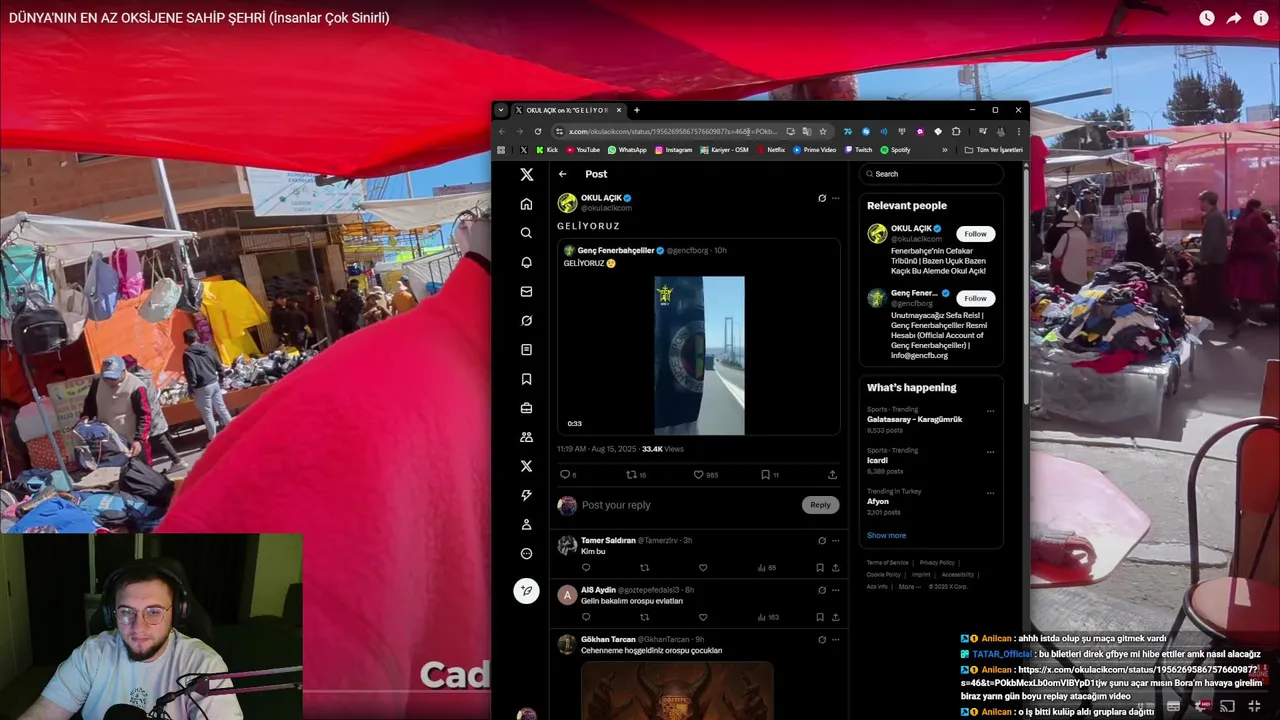Open the Instagram bookmark
1280x720 pixels.
pos(673,150)
